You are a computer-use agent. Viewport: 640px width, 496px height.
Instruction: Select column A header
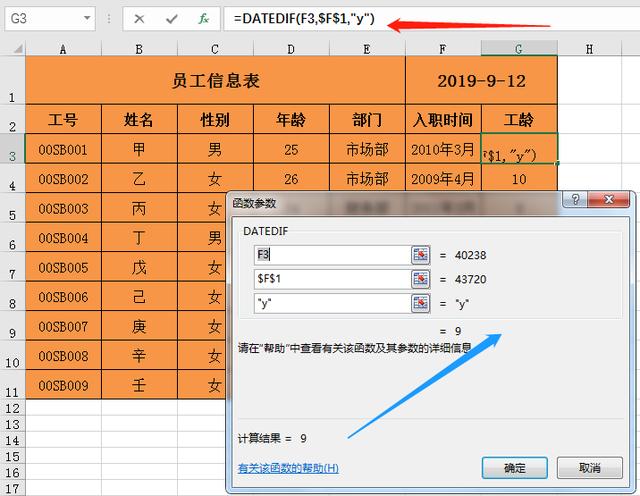63,49
